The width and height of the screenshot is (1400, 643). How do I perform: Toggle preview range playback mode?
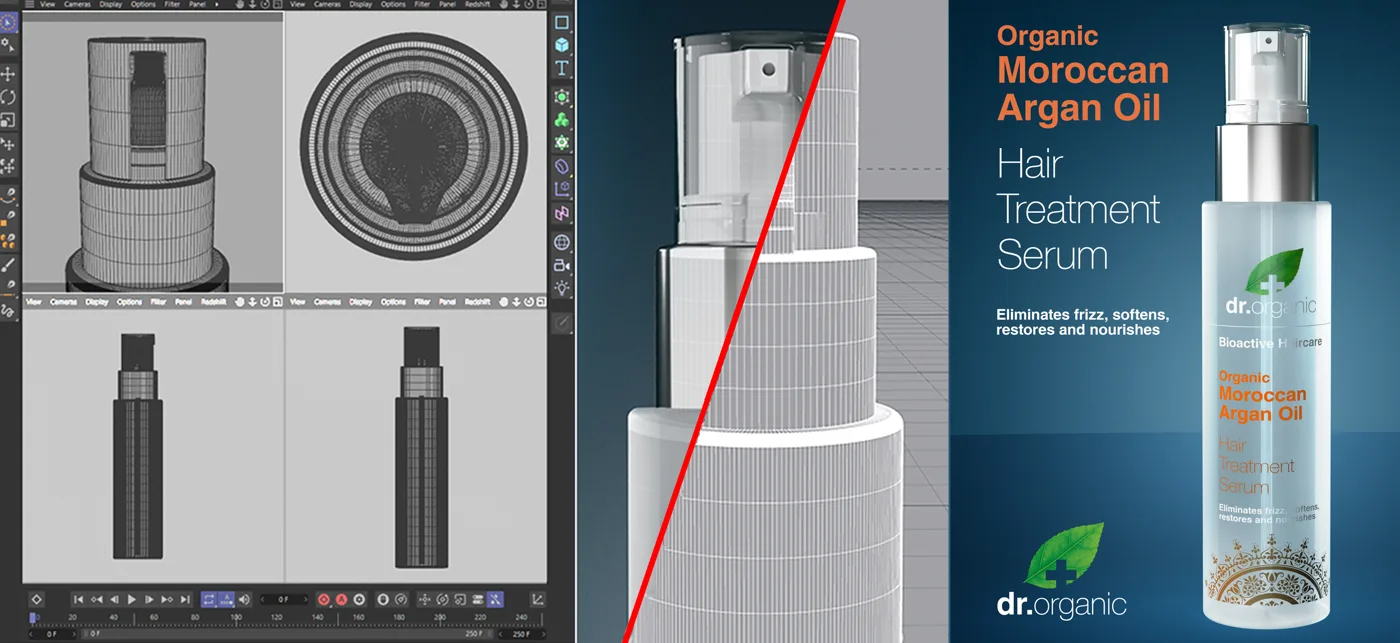226,599
